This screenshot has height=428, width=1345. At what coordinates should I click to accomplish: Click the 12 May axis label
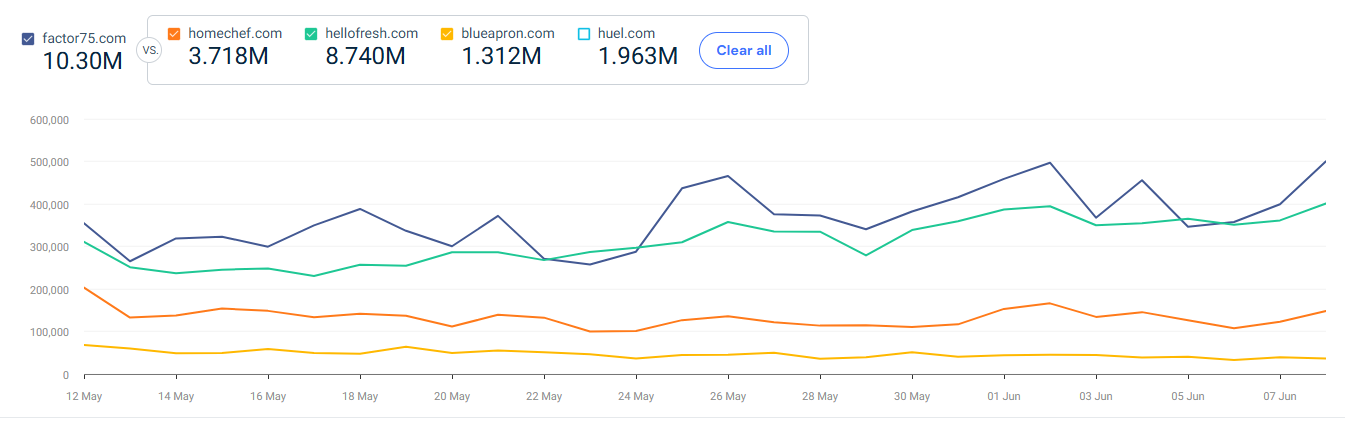coord(84,397)
